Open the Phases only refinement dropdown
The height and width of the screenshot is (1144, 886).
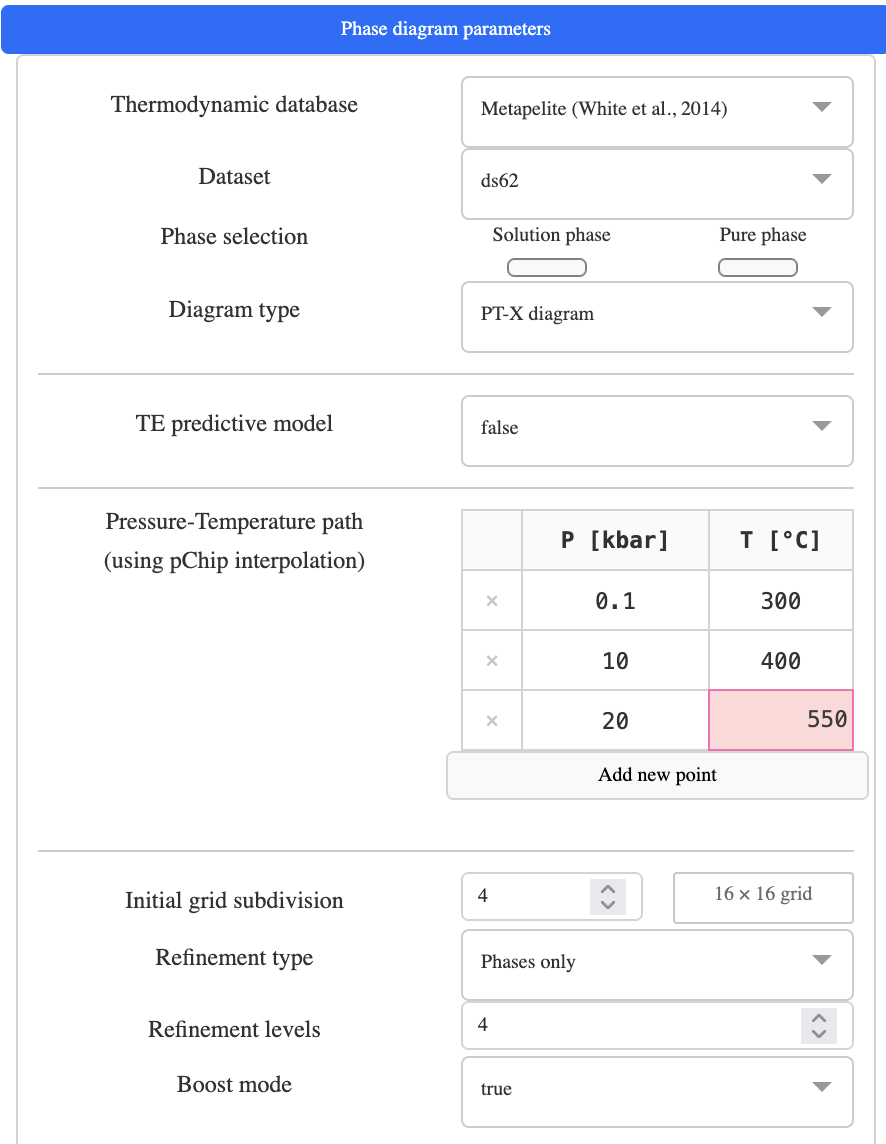[x=657, y=965]
